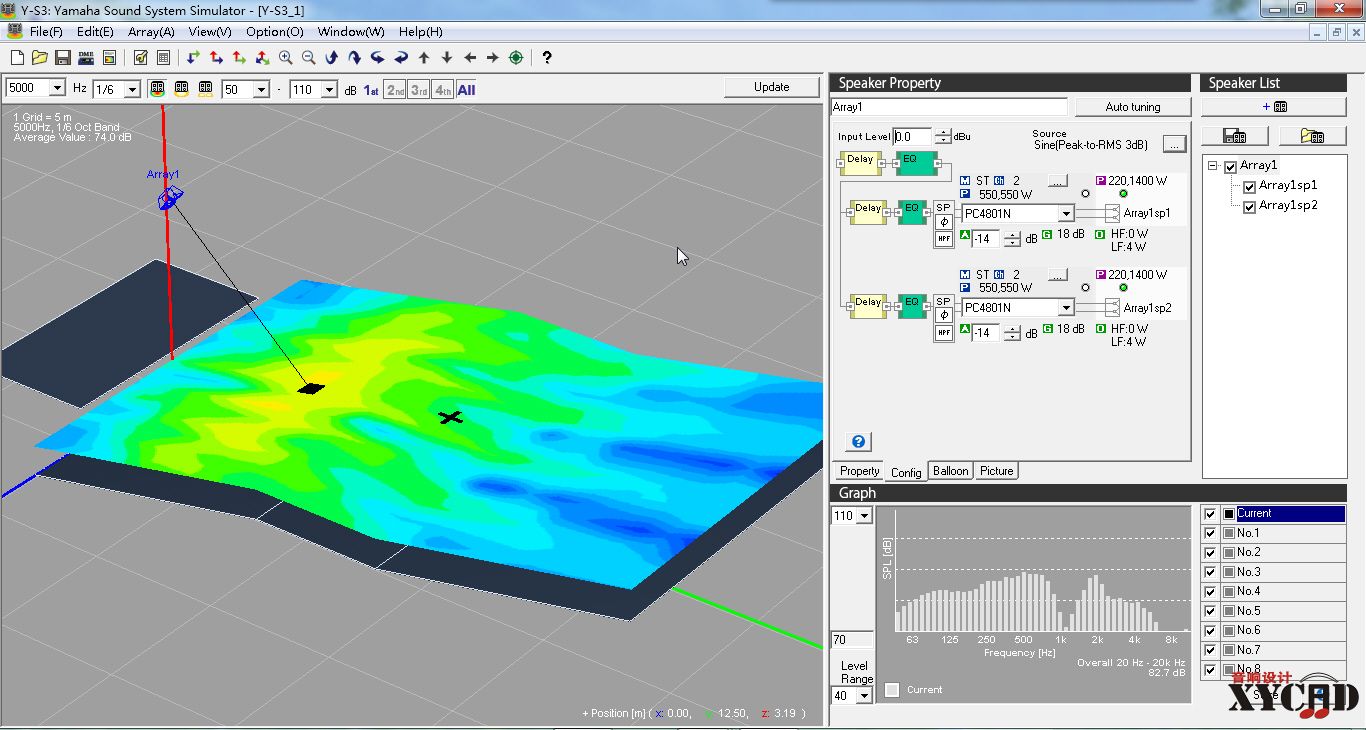Open the PC4801N amplifier dropdown for Array1sp2
Image resolution: width=1366 pixels, height=730 pixels.
(x=1066, y=308)
